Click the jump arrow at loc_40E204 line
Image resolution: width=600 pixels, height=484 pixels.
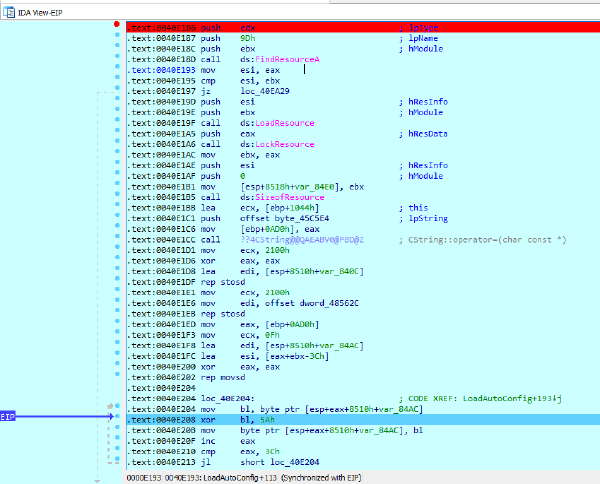pyautogui.click(x=111, y=406)
